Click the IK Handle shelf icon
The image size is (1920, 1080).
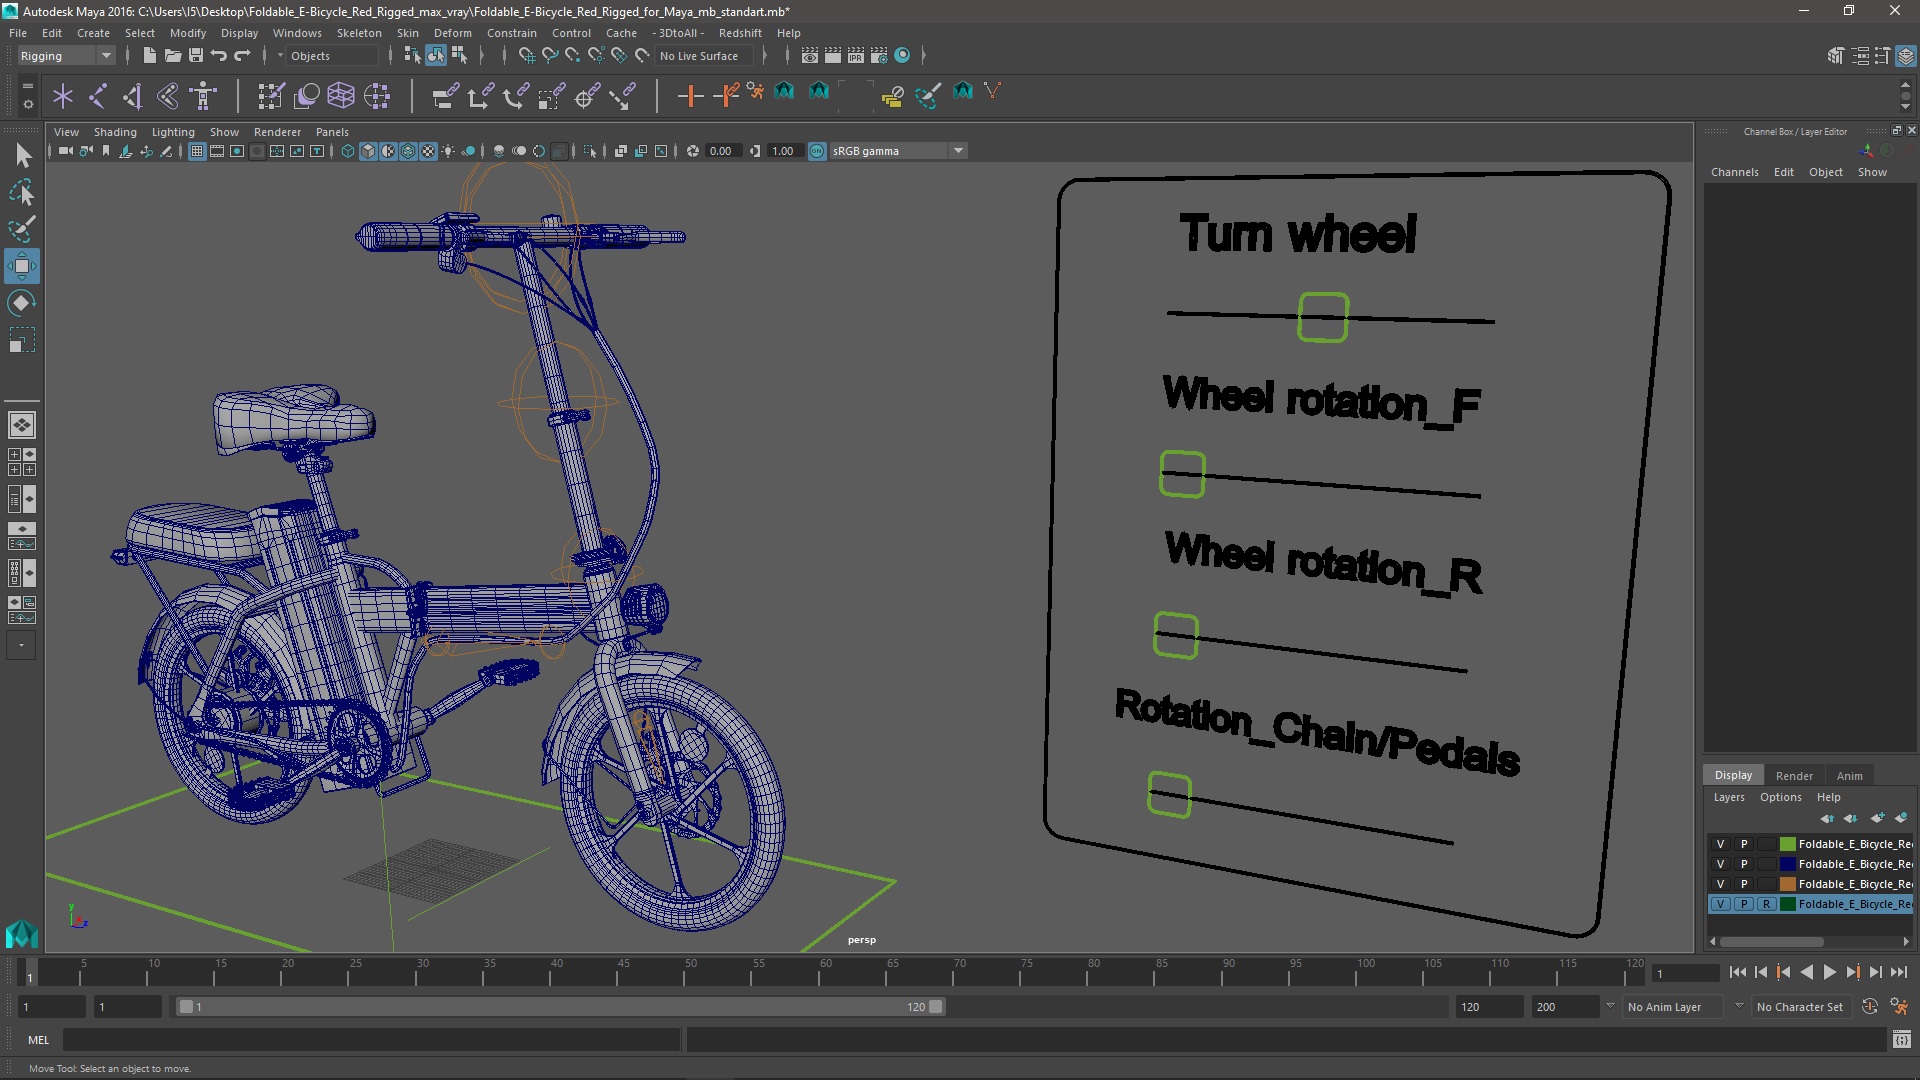point(133,96)
